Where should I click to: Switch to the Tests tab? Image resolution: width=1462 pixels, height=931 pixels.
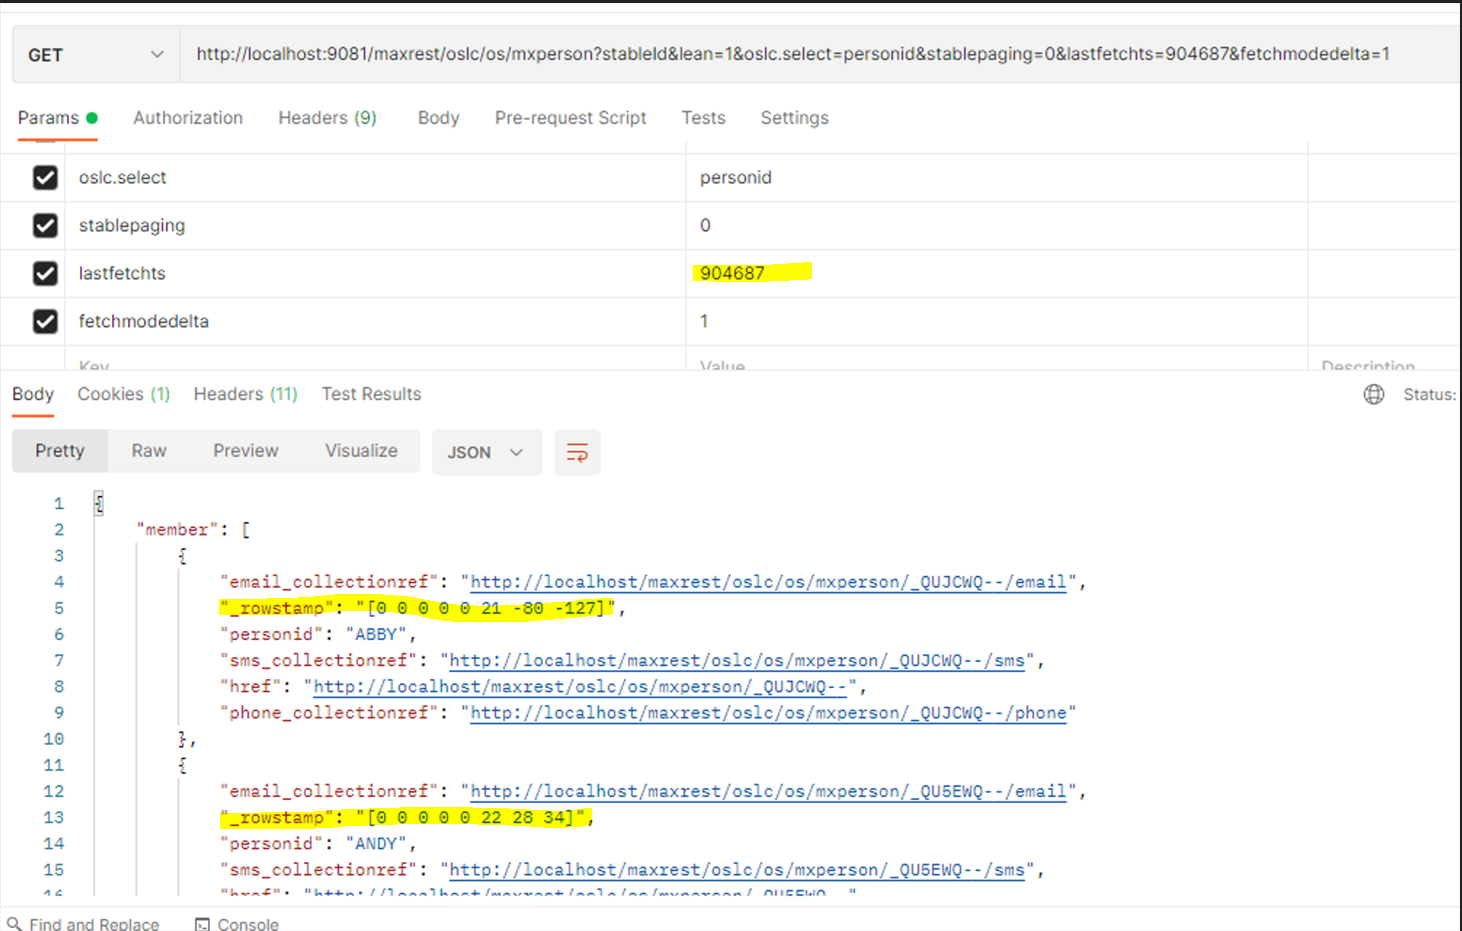point(703,118)
